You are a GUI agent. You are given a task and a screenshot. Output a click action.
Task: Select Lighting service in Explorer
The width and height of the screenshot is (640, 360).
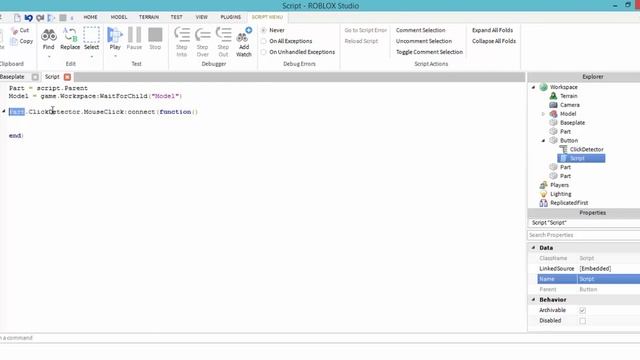pyautogui.click(x=560, y=194)
